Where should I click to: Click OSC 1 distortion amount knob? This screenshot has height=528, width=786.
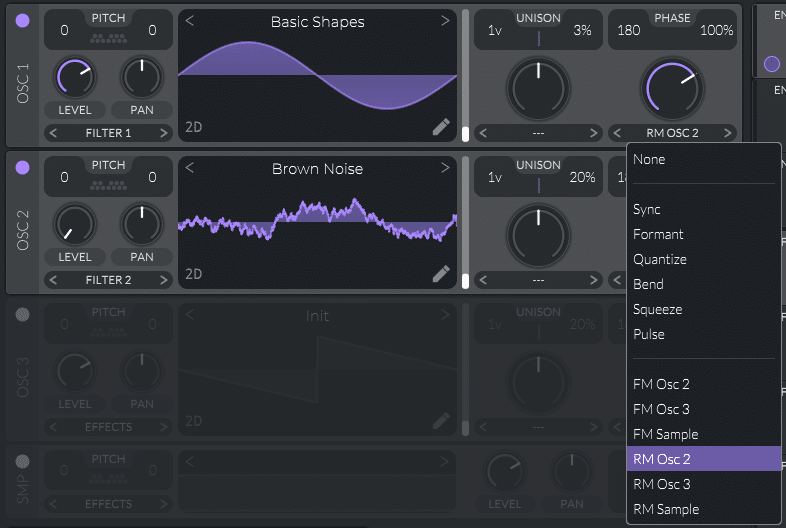tap(672, 89)
